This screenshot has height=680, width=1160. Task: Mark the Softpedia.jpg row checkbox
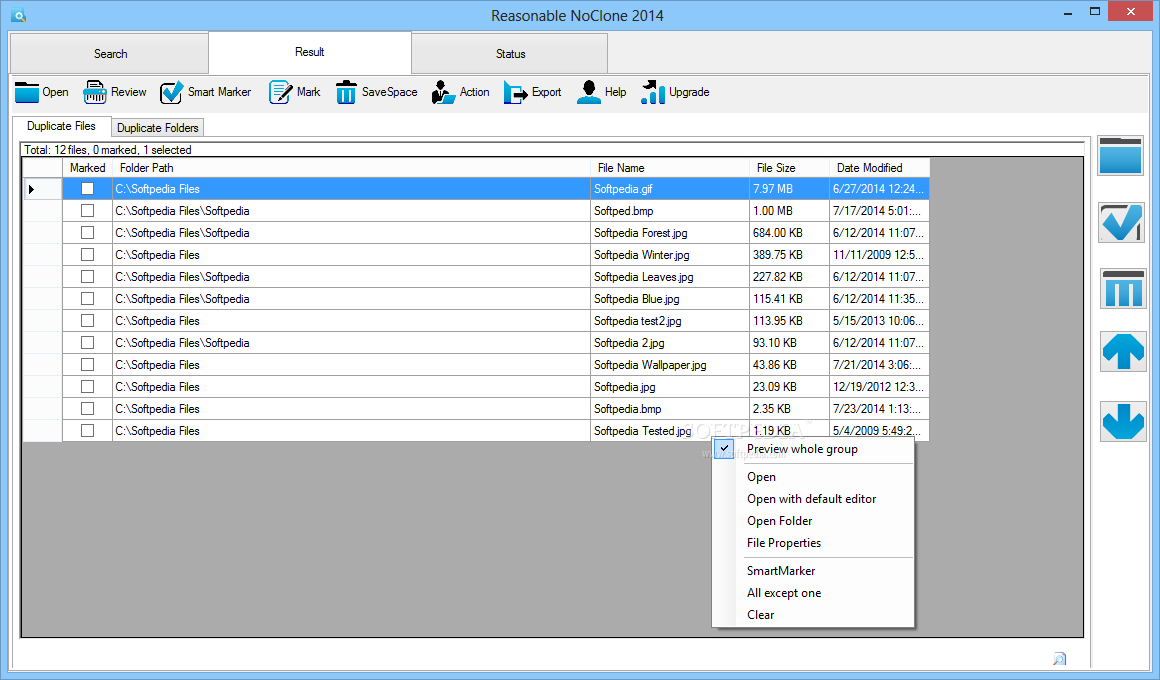tap(87, 387)
